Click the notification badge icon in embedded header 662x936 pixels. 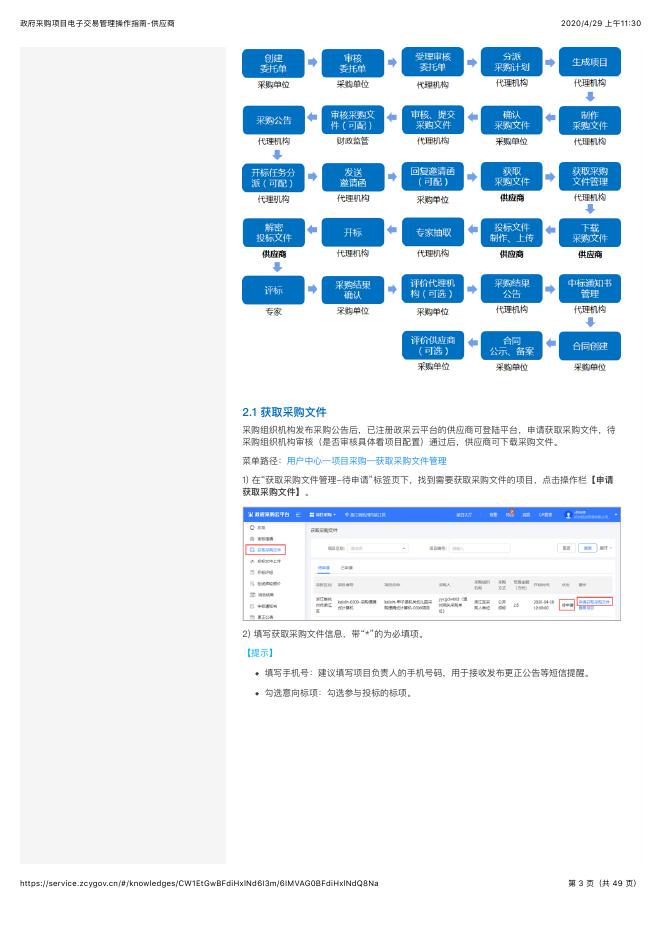pyautogui.click(x=510, y=514)
